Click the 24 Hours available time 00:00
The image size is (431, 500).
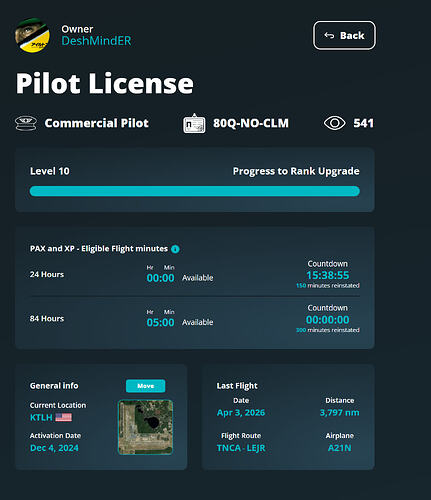(x=160, y=278)
